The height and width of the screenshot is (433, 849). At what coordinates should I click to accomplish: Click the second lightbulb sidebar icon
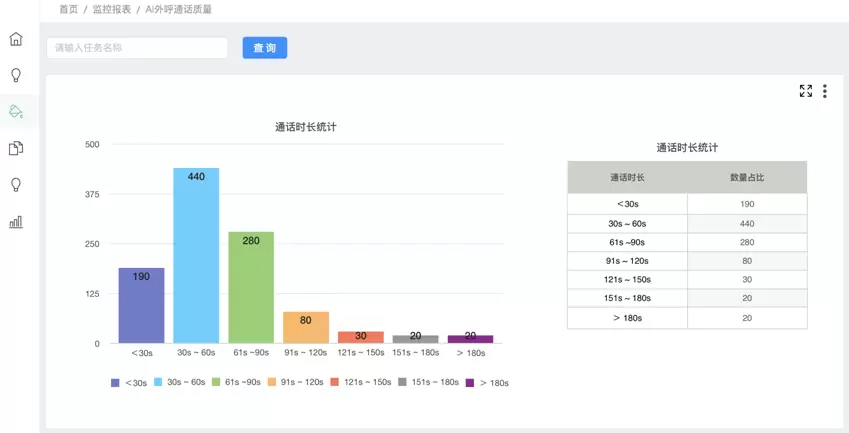(x=16, y=185)
